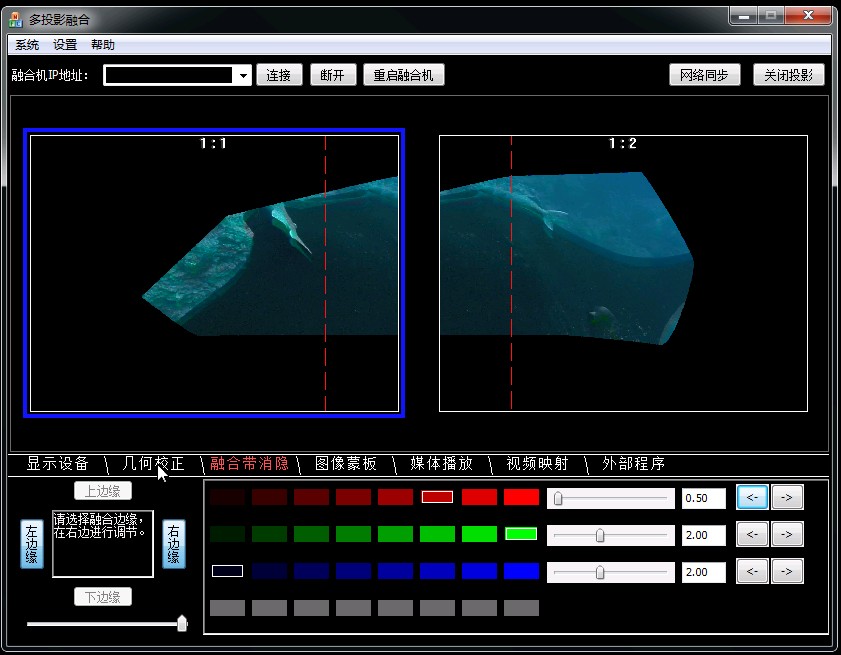The width and height of the screenshot is (841, 655).
Task: Click the red row right arrow button
Action: [x=787, y=497]
